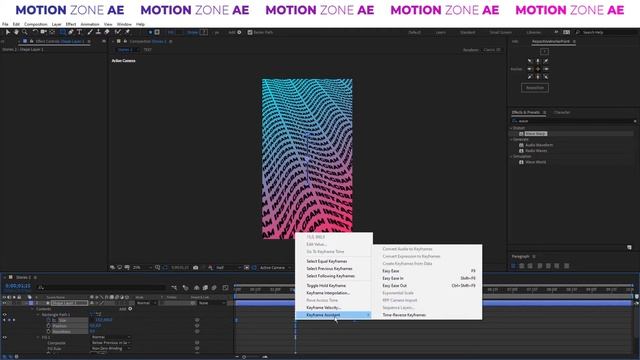This screenshot has height=360, width=640.
Task: Switch to the TEXT composition tab
Action: pyautogui.click(x=147, y=50)
